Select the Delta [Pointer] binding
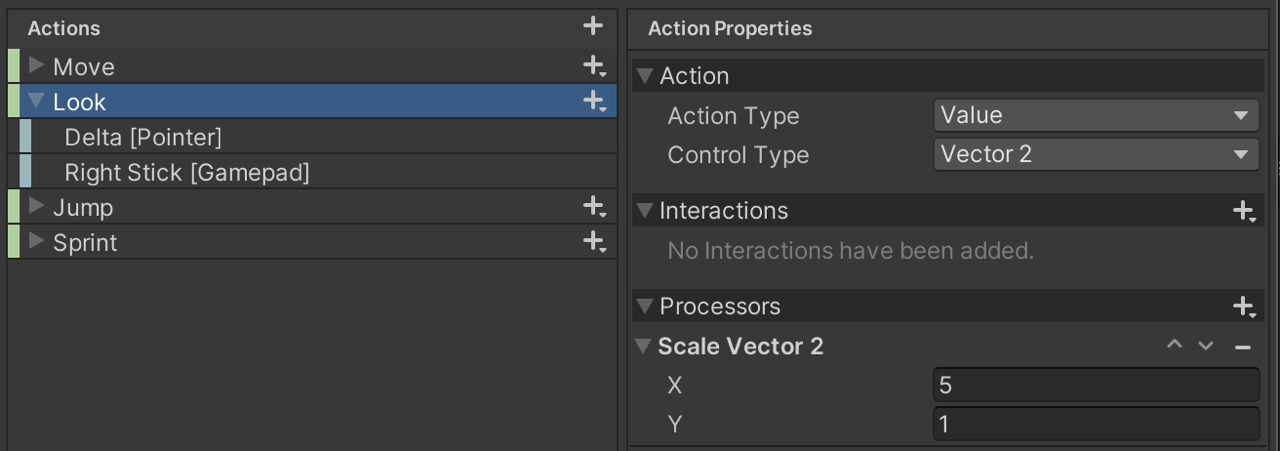Screen dimensions: 1280x451 [x=143, y=137]
